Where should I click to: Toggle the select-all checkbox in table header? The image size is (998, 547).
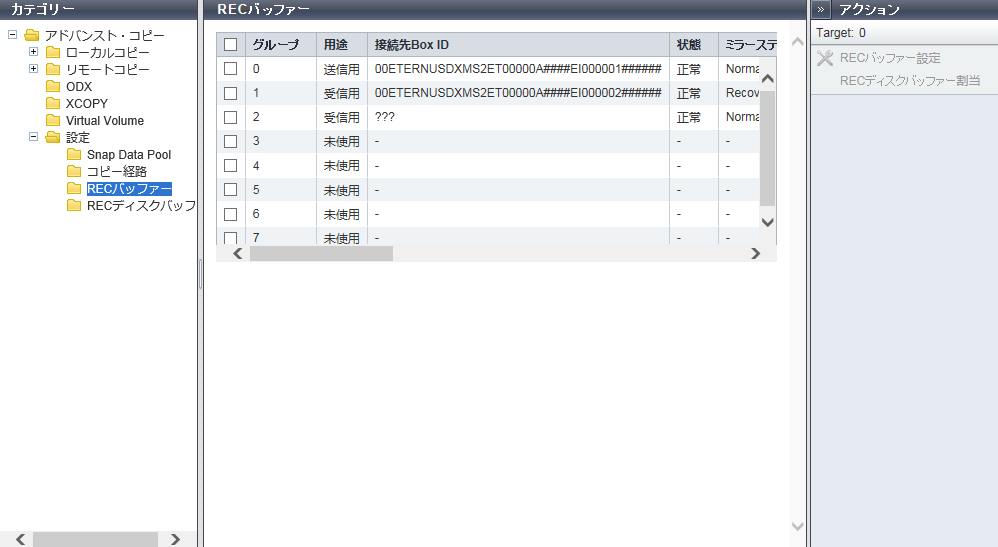tap(231, 45)
